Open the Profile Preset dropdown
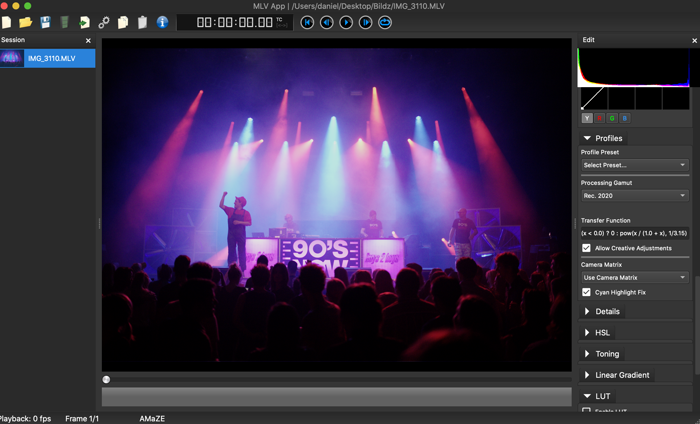The width and height of the screenshot is (700, 424). [x=634, y=165]
